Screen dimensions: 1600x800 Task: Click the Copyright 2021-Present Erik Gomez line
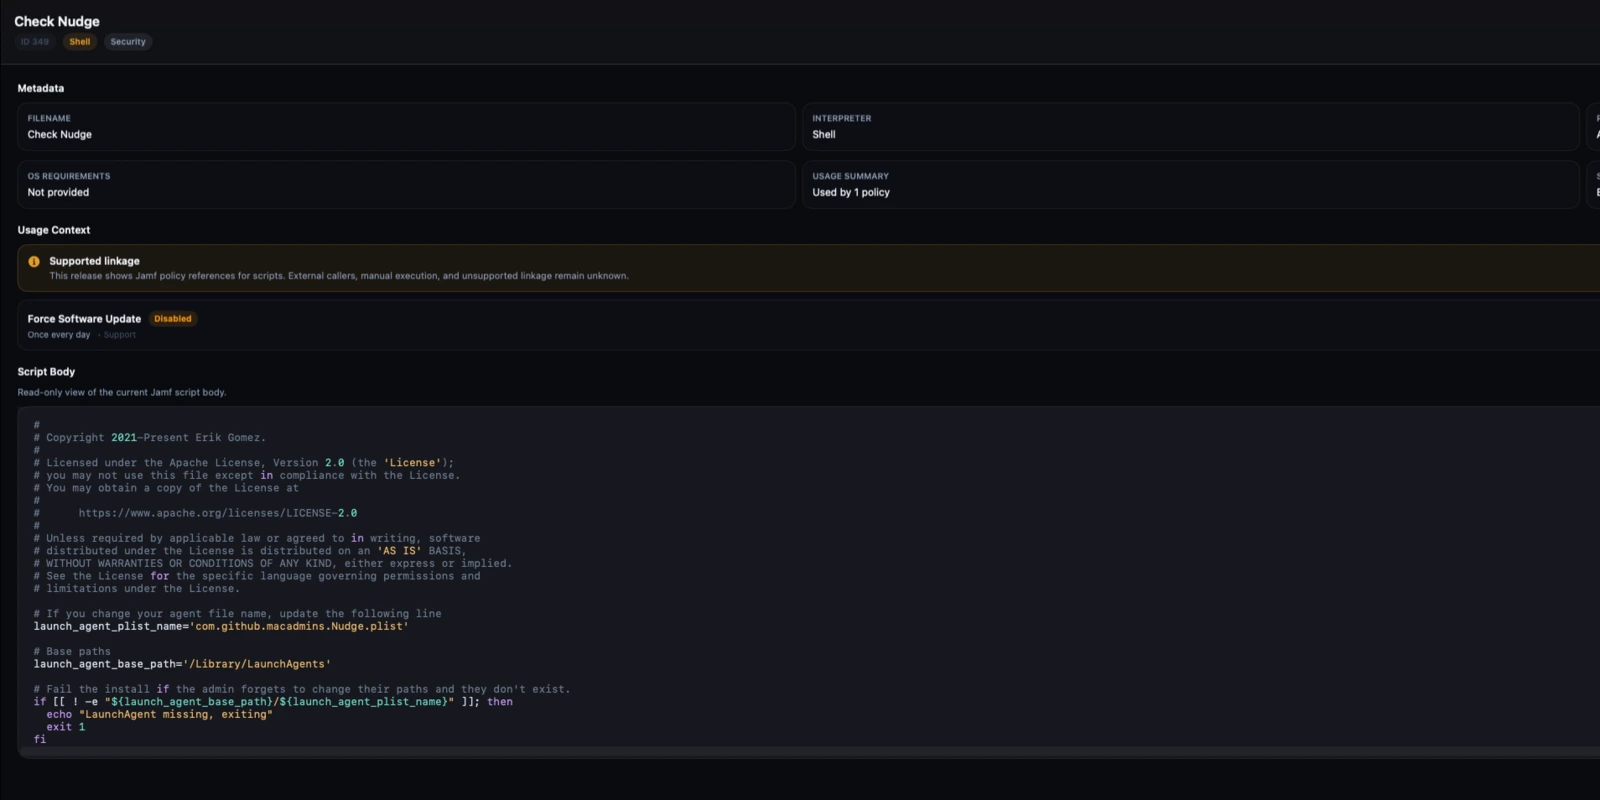click(x=150, y=438)
